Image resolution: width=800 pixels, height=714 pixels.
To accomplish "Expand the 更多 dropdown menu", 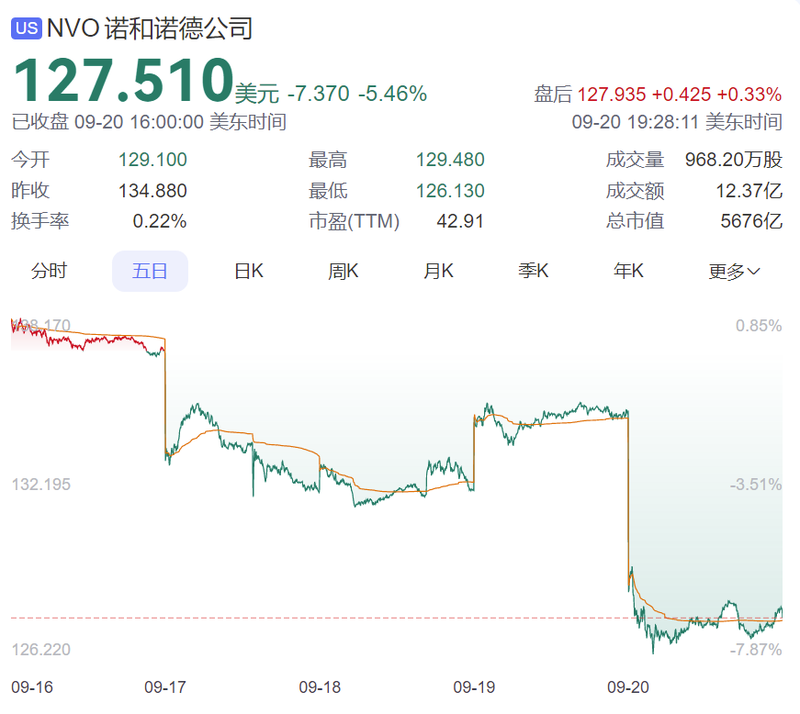I will point(734,271).
